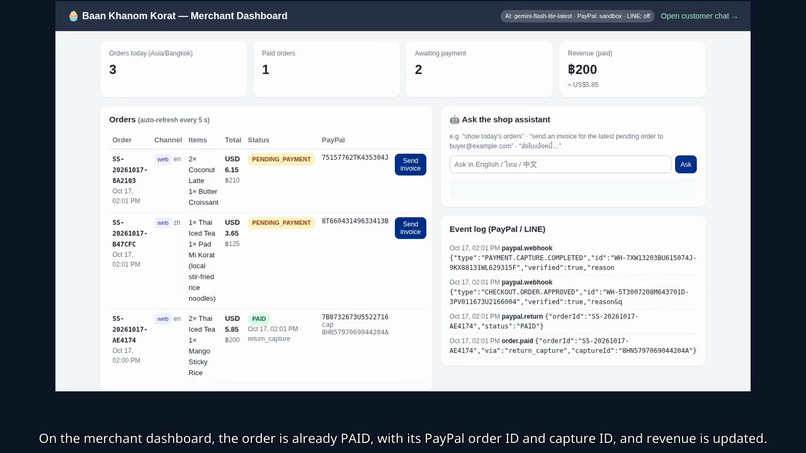
Task: Click the ≈ US$5.85 revenue text
Action: (x=583, y=85)
